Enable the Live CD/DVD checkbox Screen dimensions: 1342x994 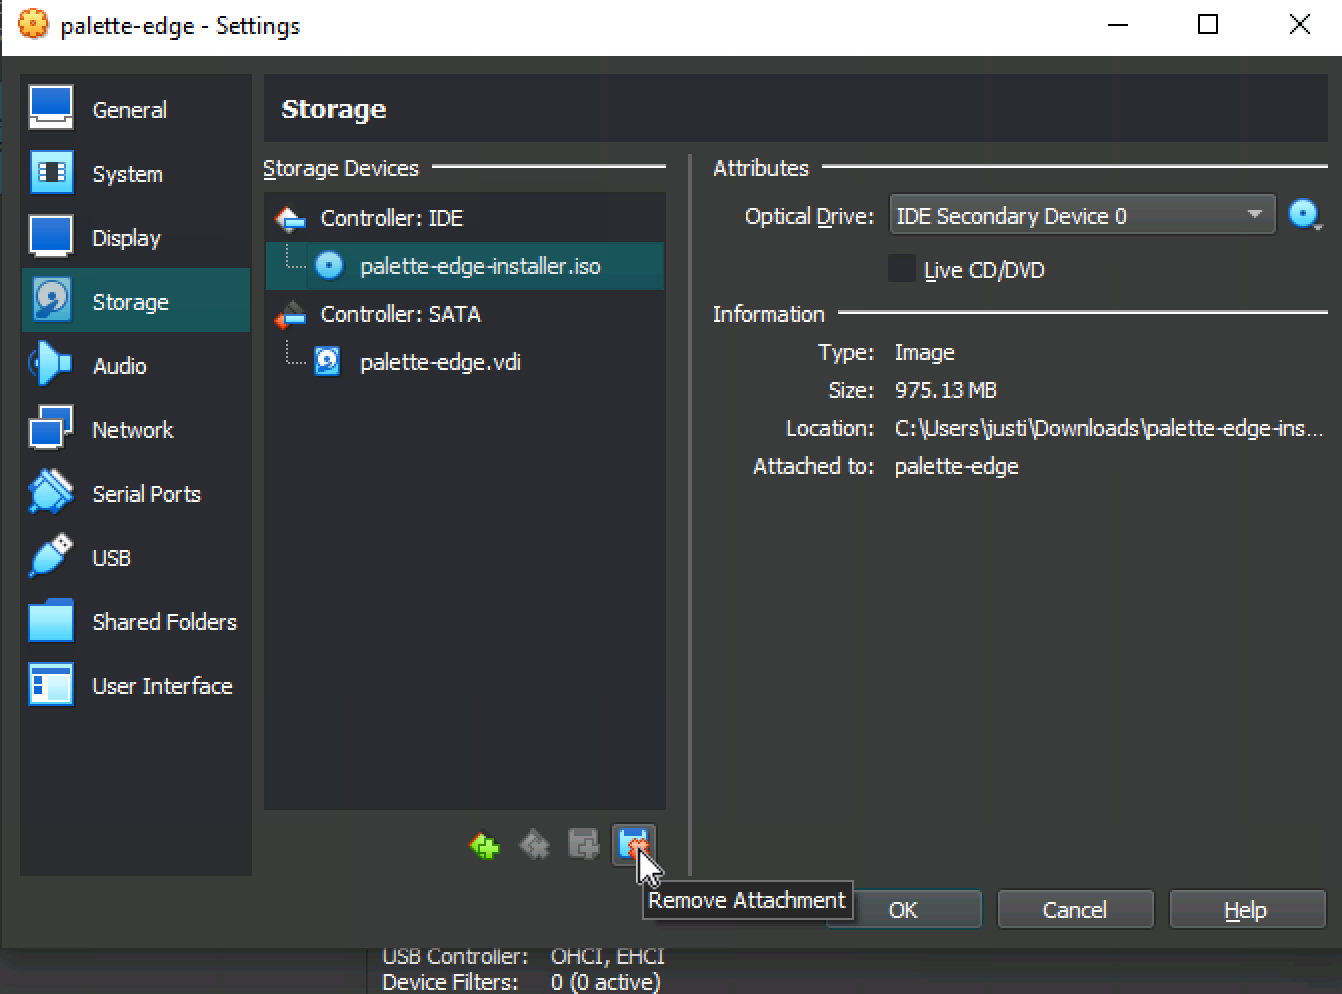tap(901, 269)
